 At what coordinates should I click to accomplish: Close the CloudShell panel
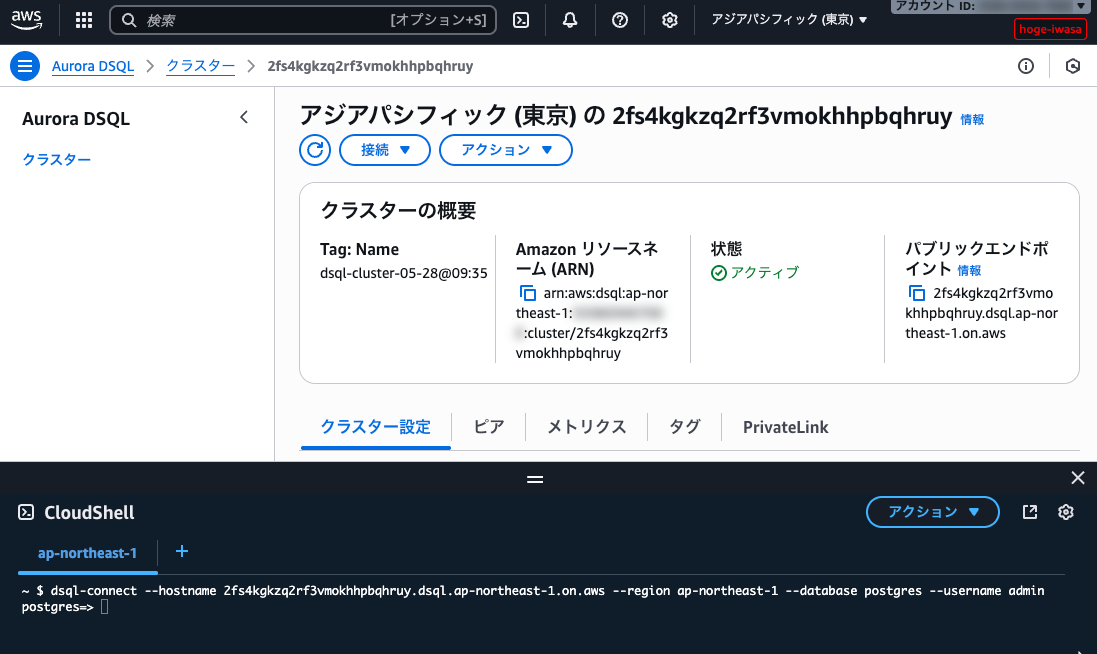[x=1077, y=478]
